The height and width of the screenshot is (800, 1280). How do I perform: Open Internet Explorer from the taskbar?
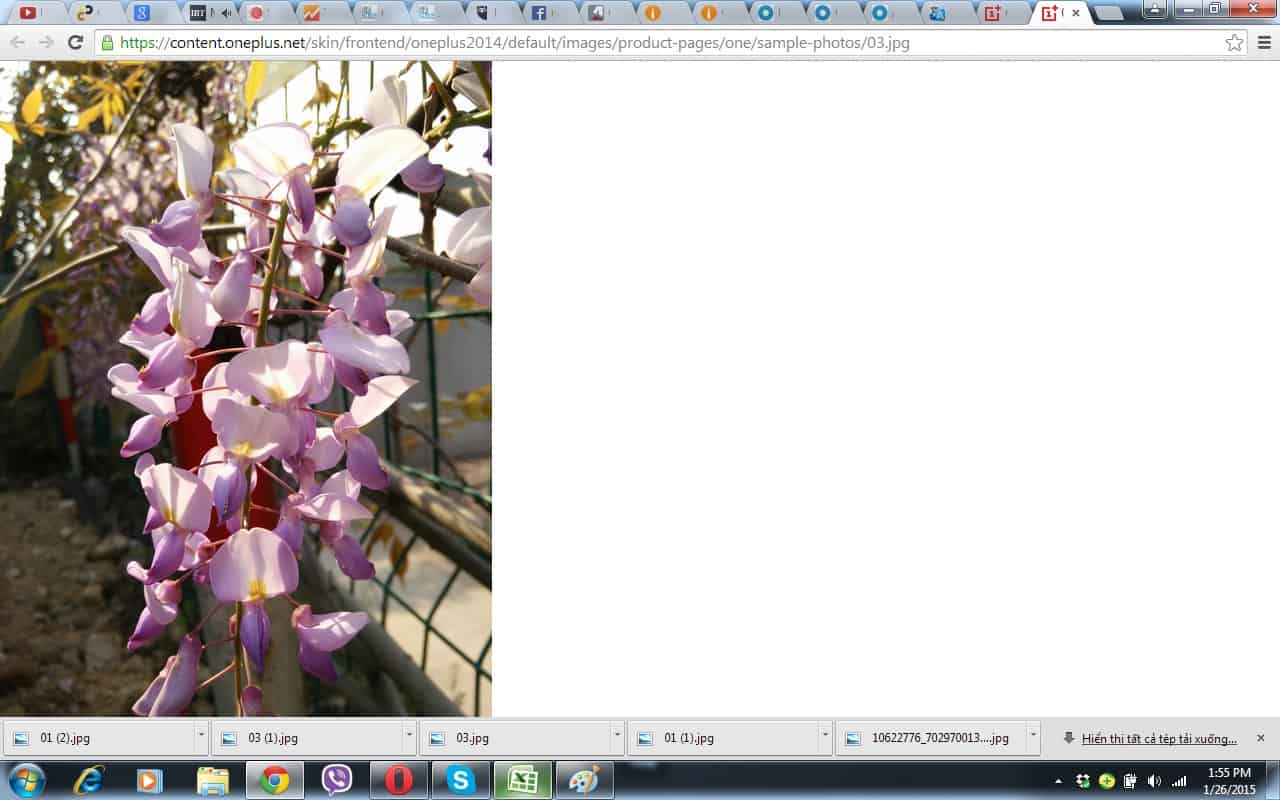point(88,780)
